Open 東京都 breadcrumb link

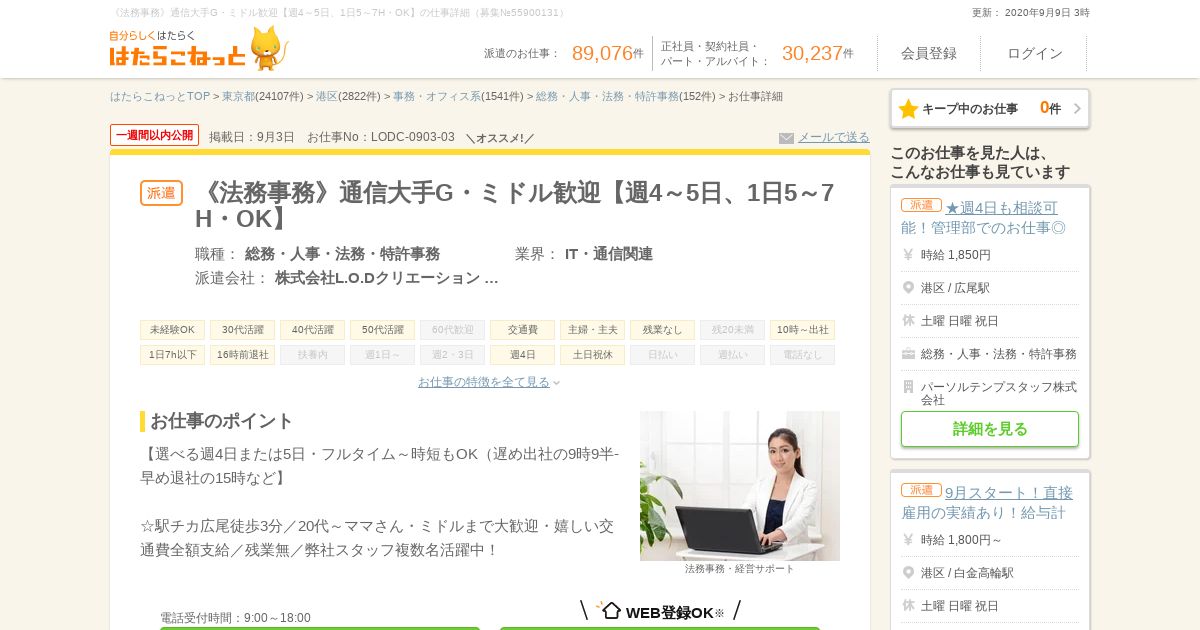tap(238, 96)
